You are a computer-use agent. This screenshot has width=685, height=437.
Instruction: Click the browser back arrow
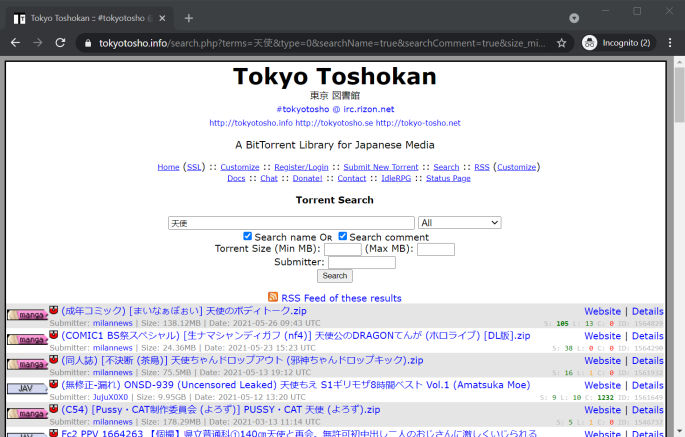pos(15,43)
